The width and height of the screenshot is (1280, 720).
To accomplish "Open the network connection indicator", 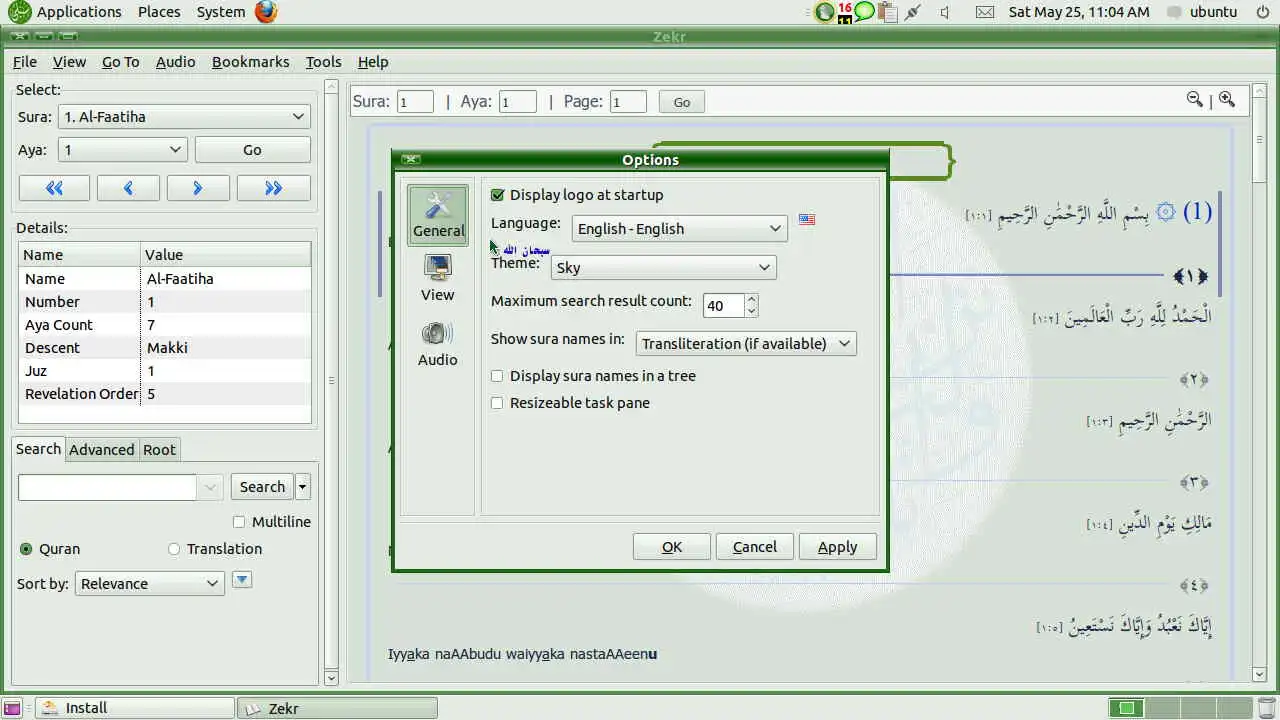I will pyautogui.click(x=912, y=12).
